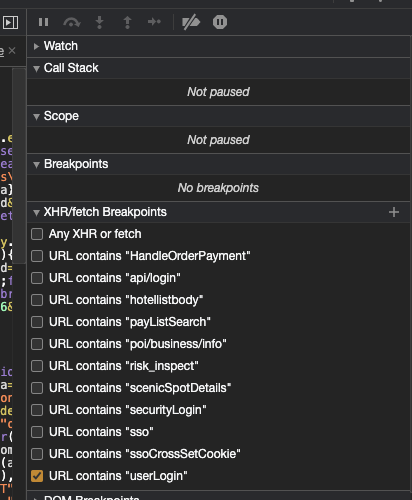Click the pause script execution icon
The image size is (412, 500).
click(x=43, y=22)
